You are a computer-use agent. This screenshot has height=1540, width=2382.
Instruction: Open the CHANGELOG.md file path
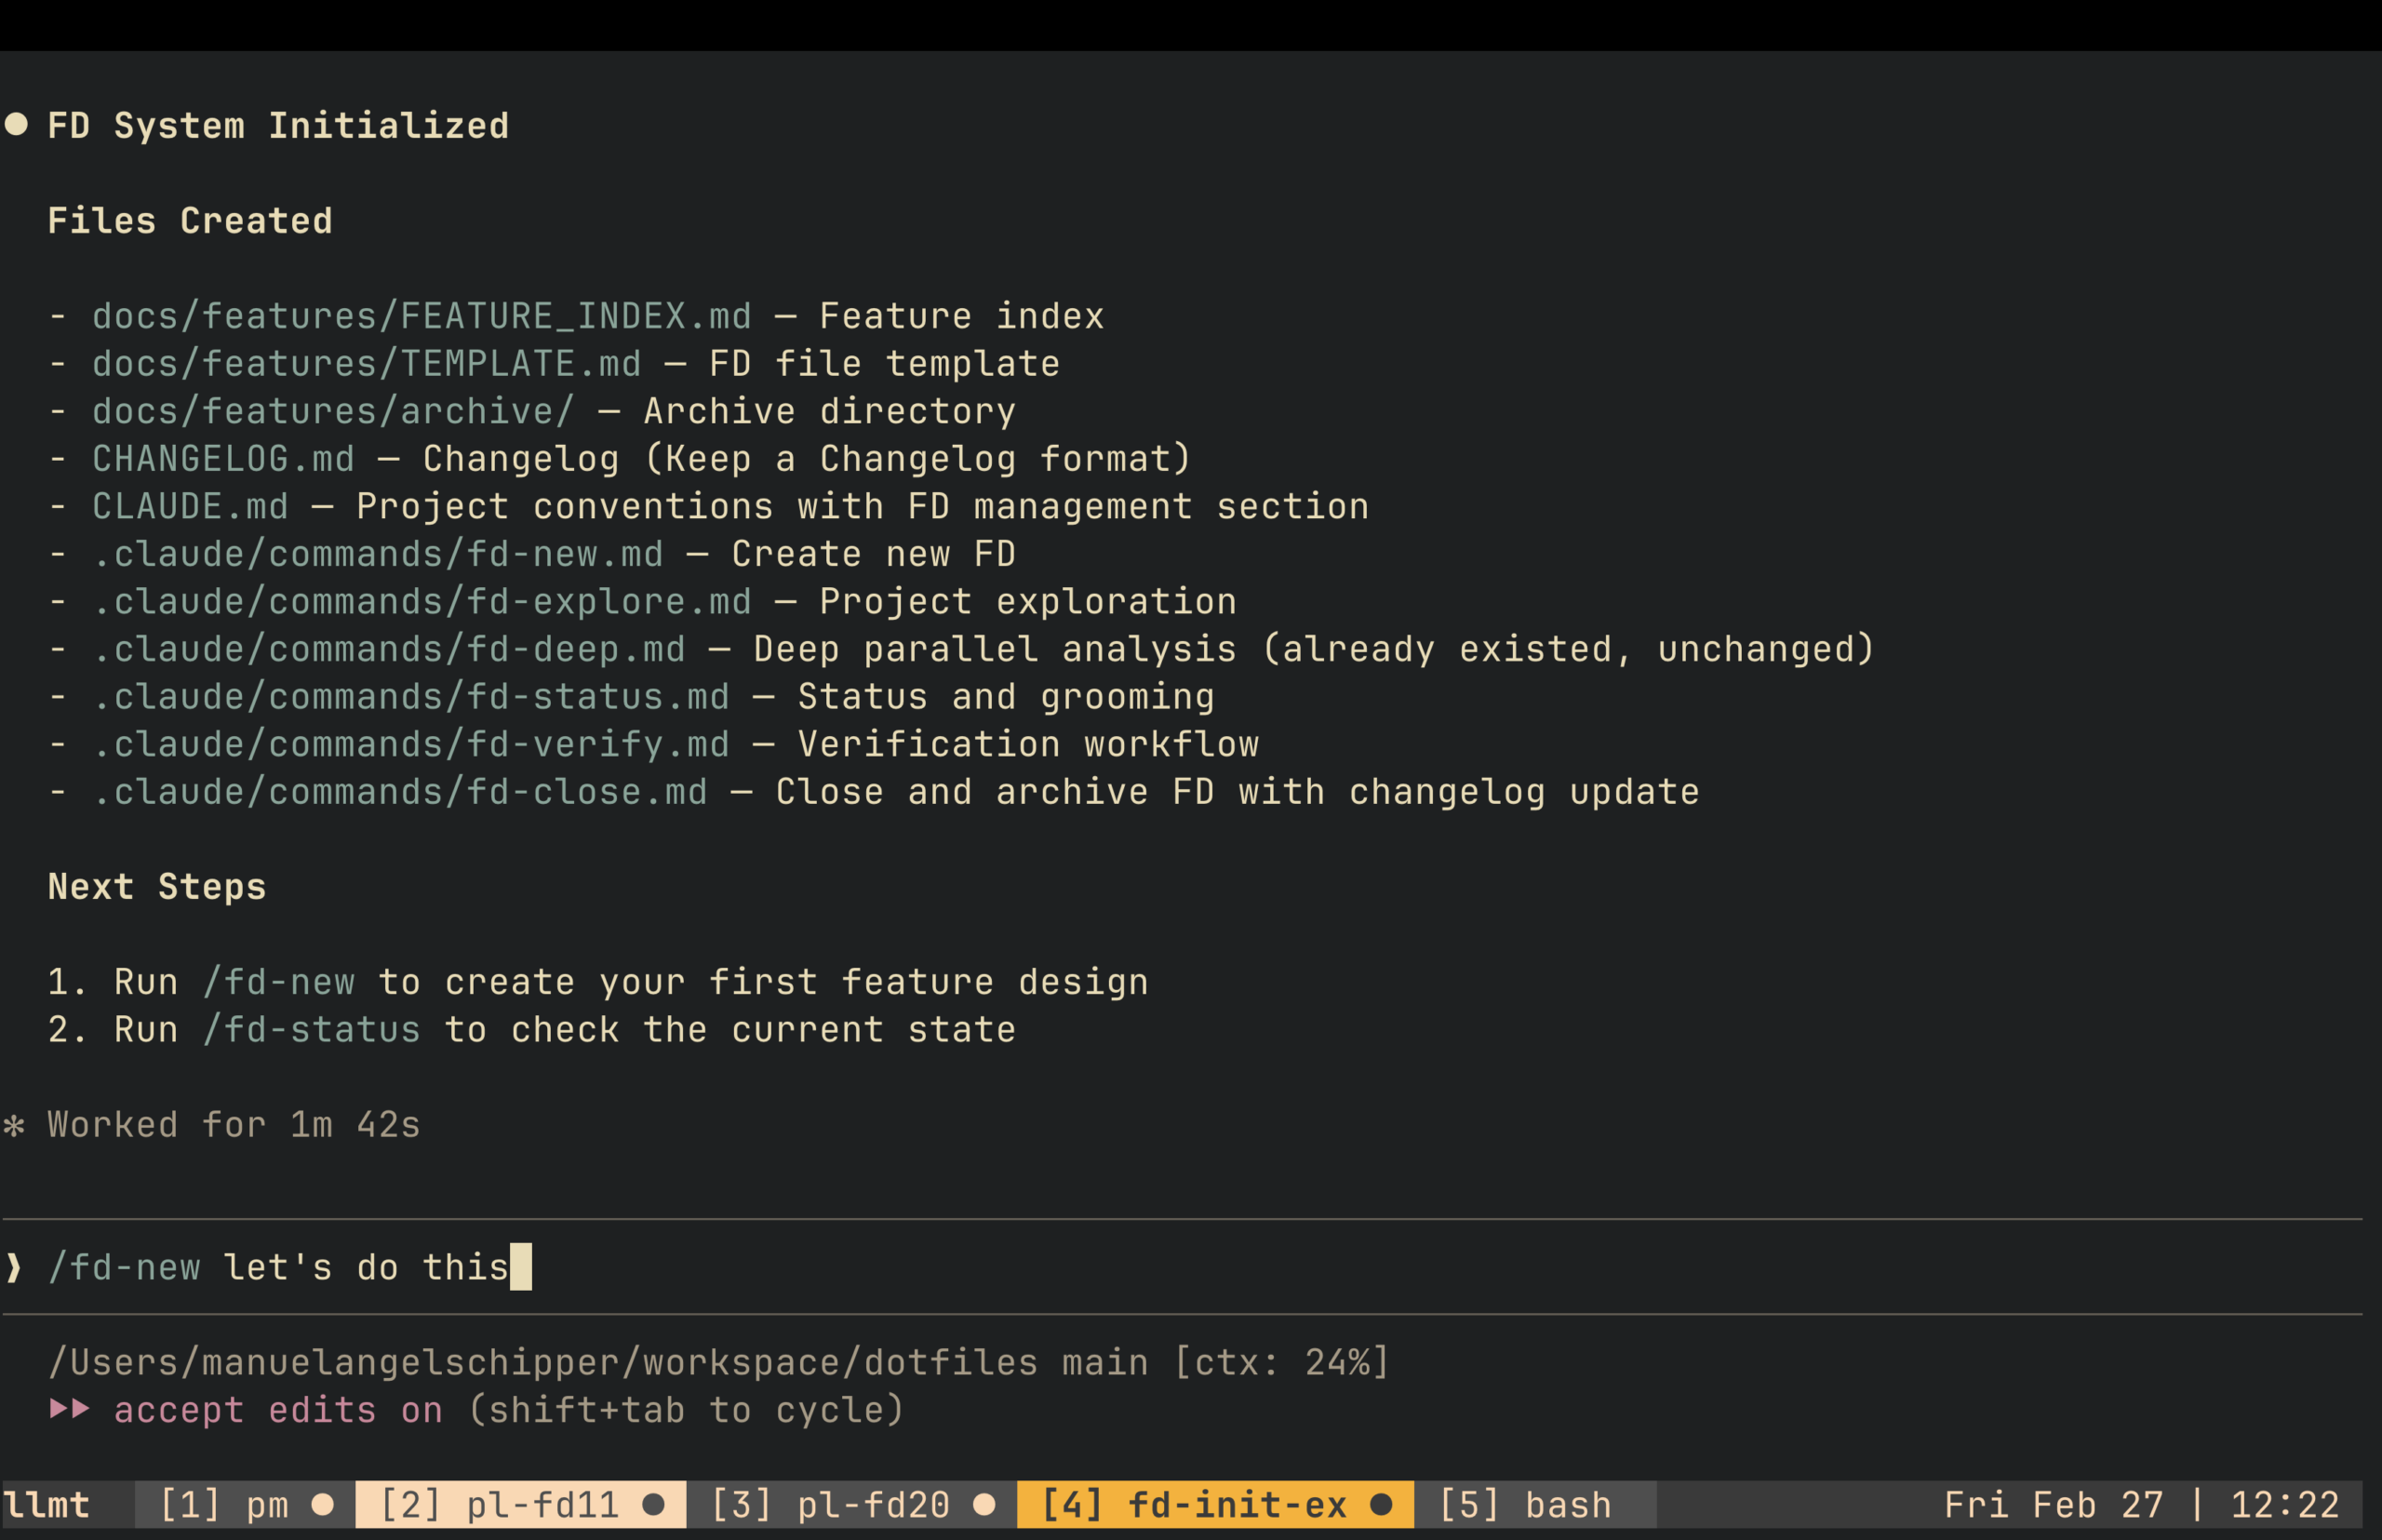223,459
